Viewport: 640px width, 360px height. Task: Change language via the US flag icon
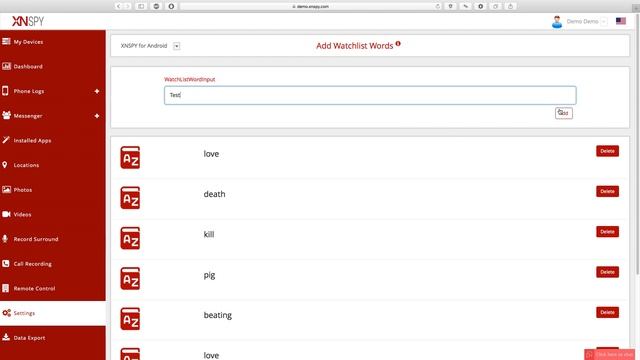click(x=621, y=21)
